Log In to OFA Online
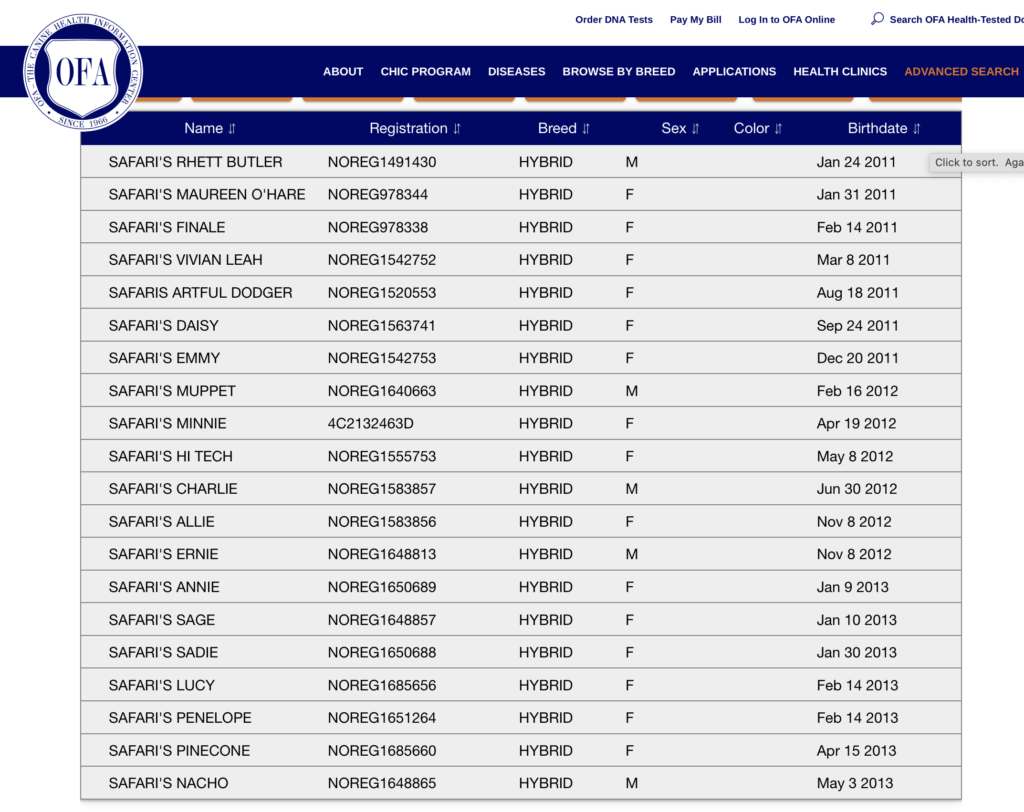 [786, 20]
